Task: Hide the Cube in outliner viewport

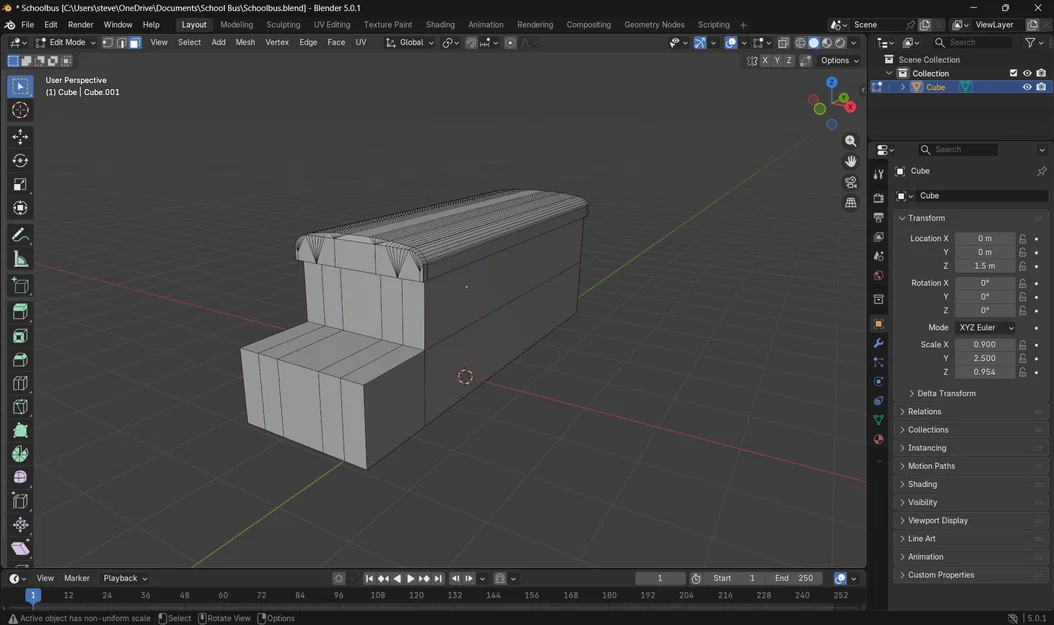Action: (x=1026, y=87)
